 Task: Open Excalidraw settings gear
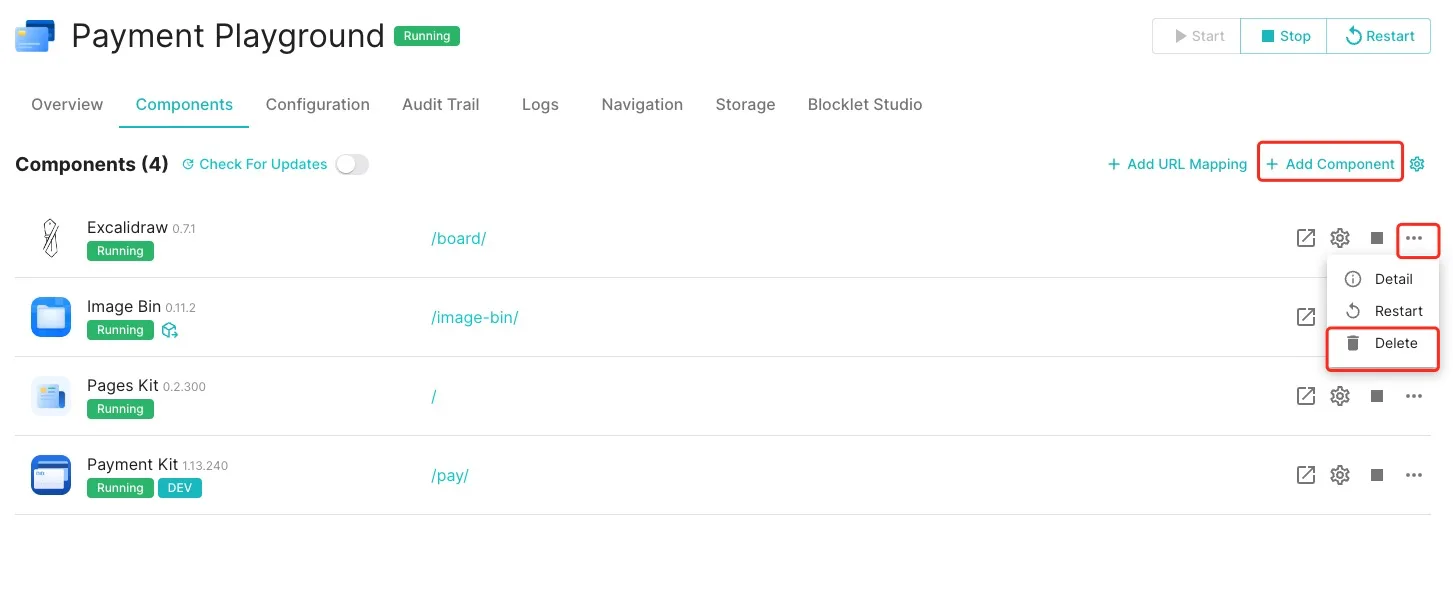pos(1340,238)
